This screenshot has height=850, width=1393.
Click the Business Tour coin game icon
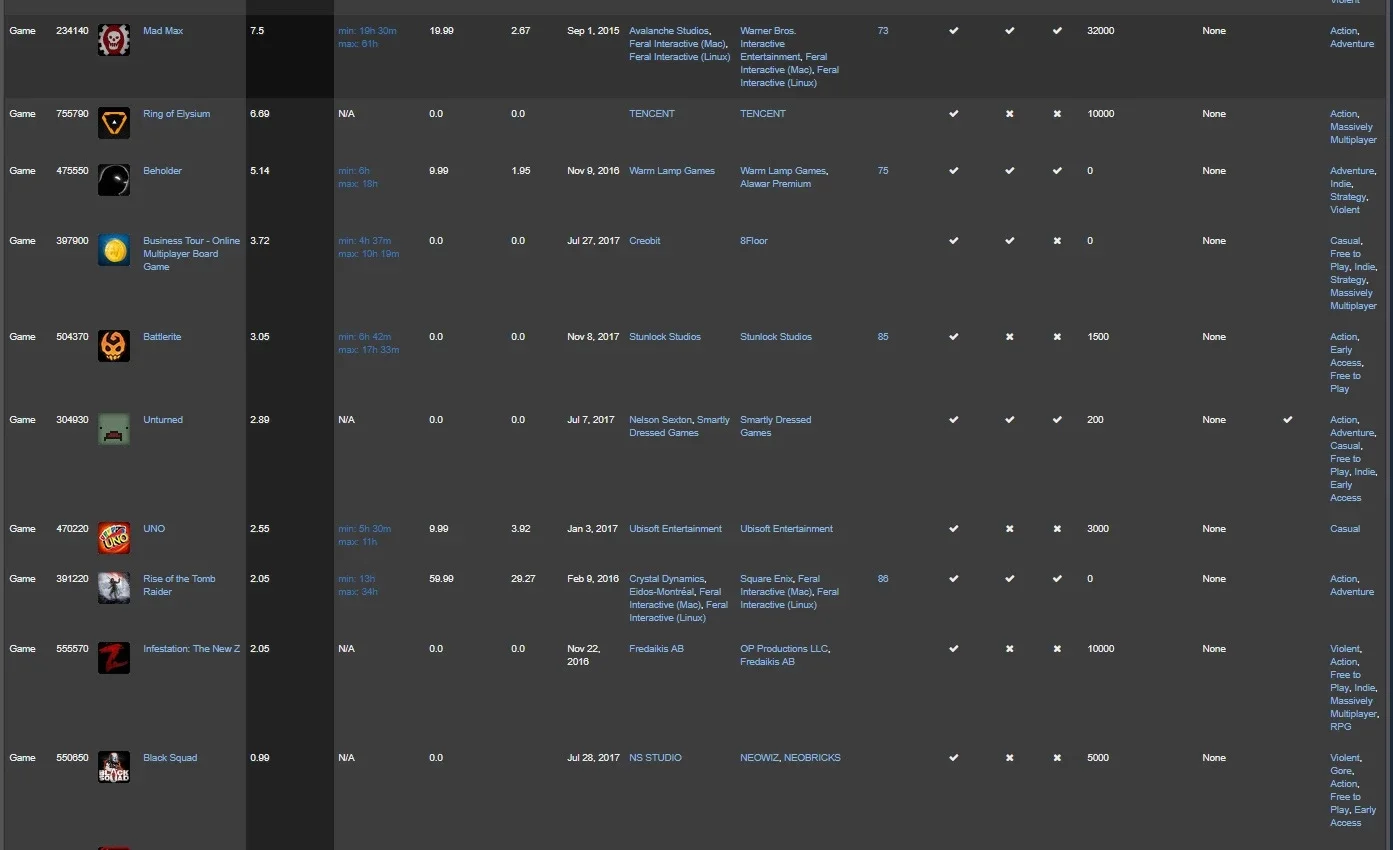(x=114, y=251)
